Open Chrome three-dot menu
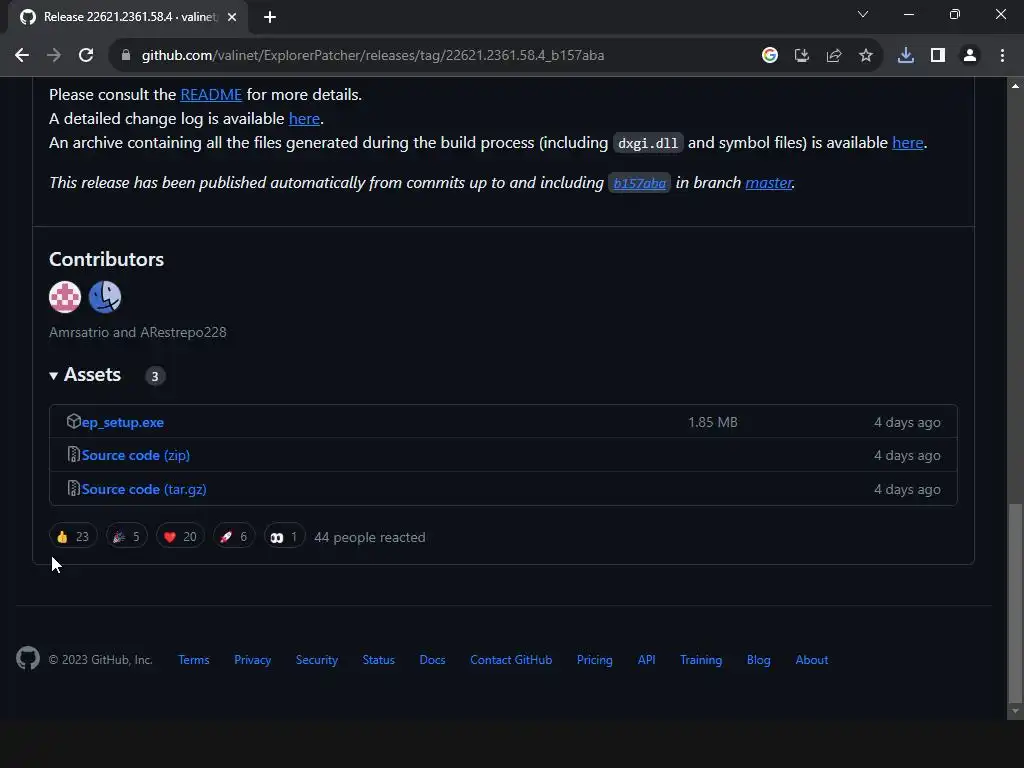The image size is (1024, 768). (x=1002, y=56)
